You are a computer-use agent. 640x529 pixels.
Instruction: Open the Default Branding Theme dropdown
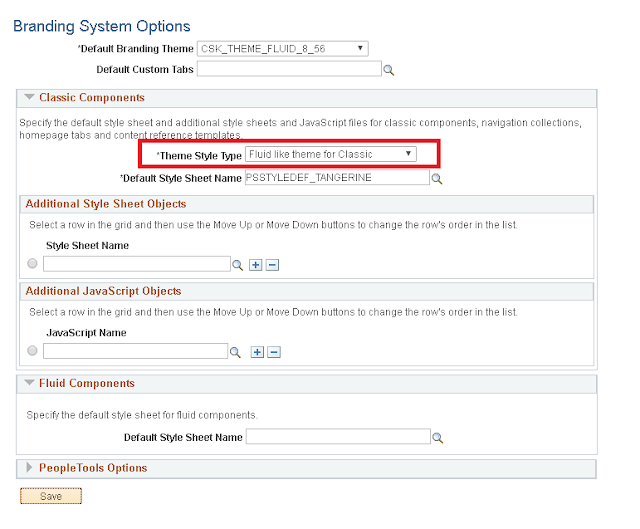282,49
